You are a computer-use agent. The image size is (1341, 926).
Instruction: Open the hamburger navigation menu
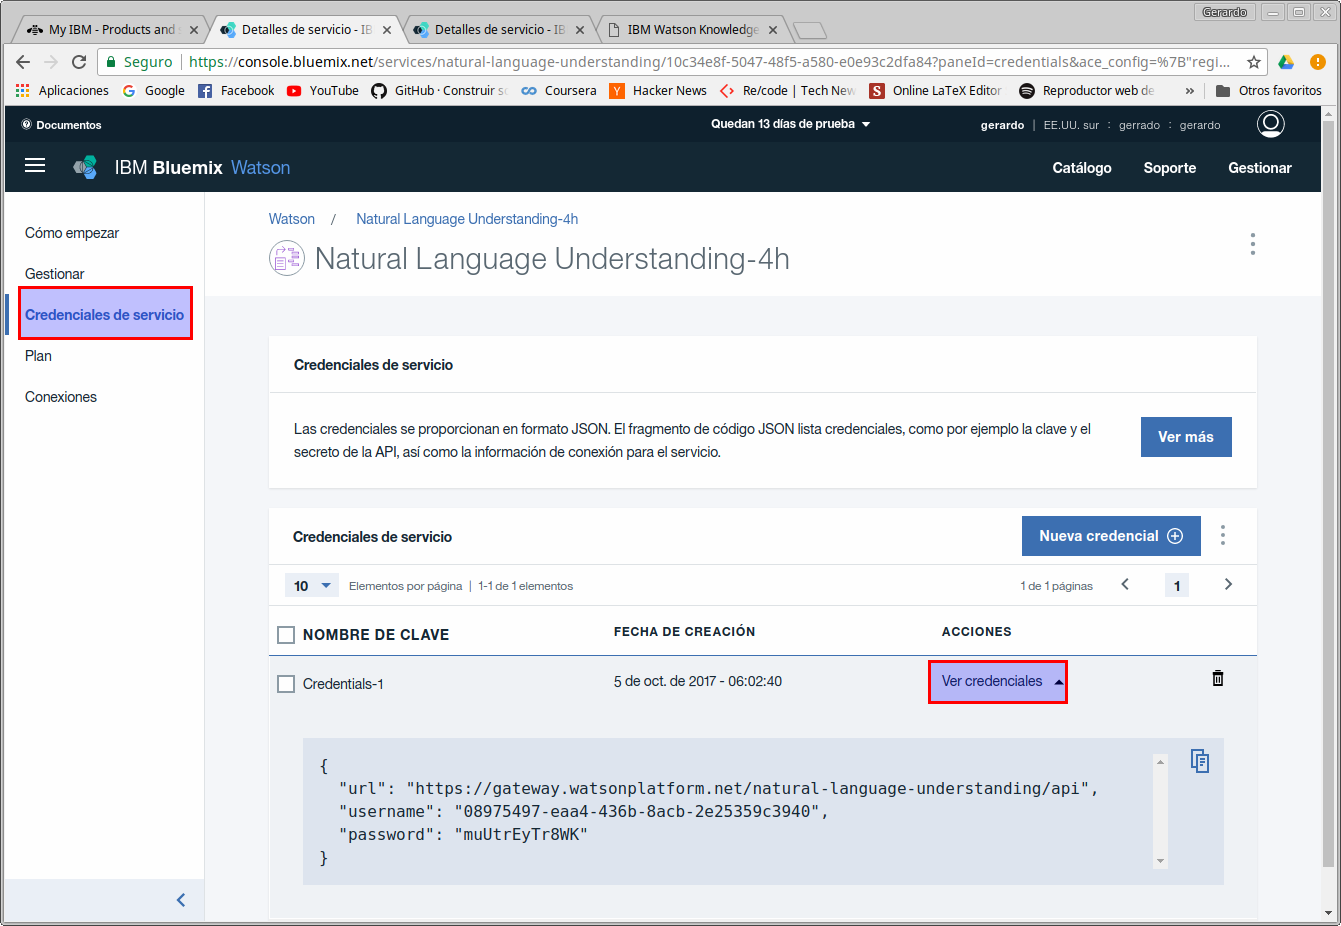(35, 166)
